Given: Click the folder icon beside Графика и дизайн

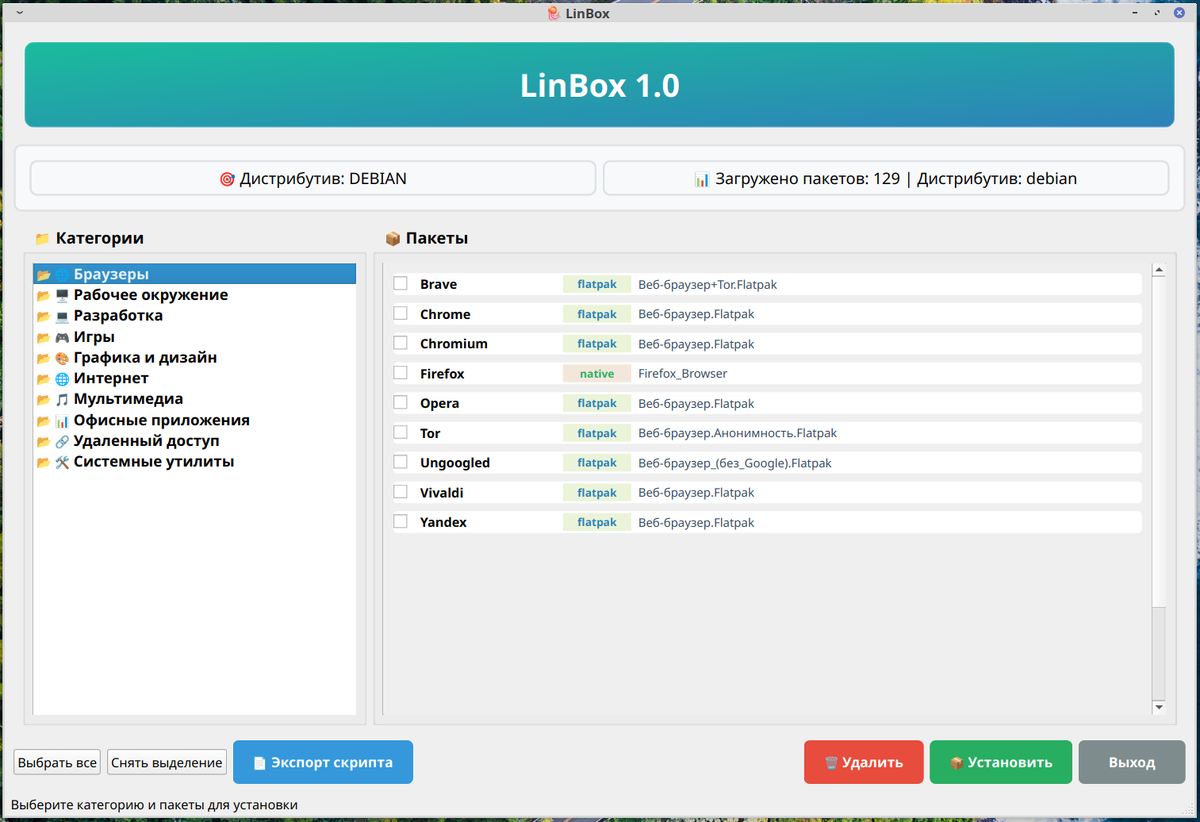Looking at the screenshot, I should point(43,358).
